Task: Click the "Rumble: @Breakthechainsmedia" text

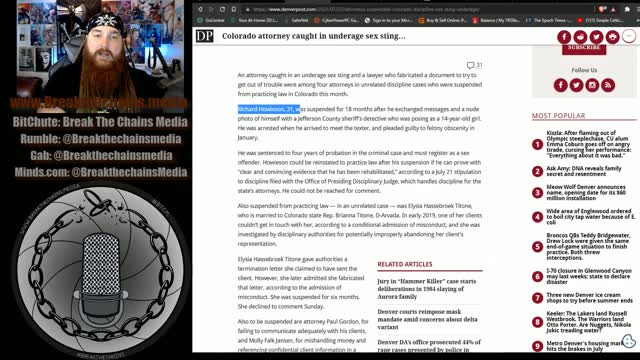Action: [x=101, y=139]
